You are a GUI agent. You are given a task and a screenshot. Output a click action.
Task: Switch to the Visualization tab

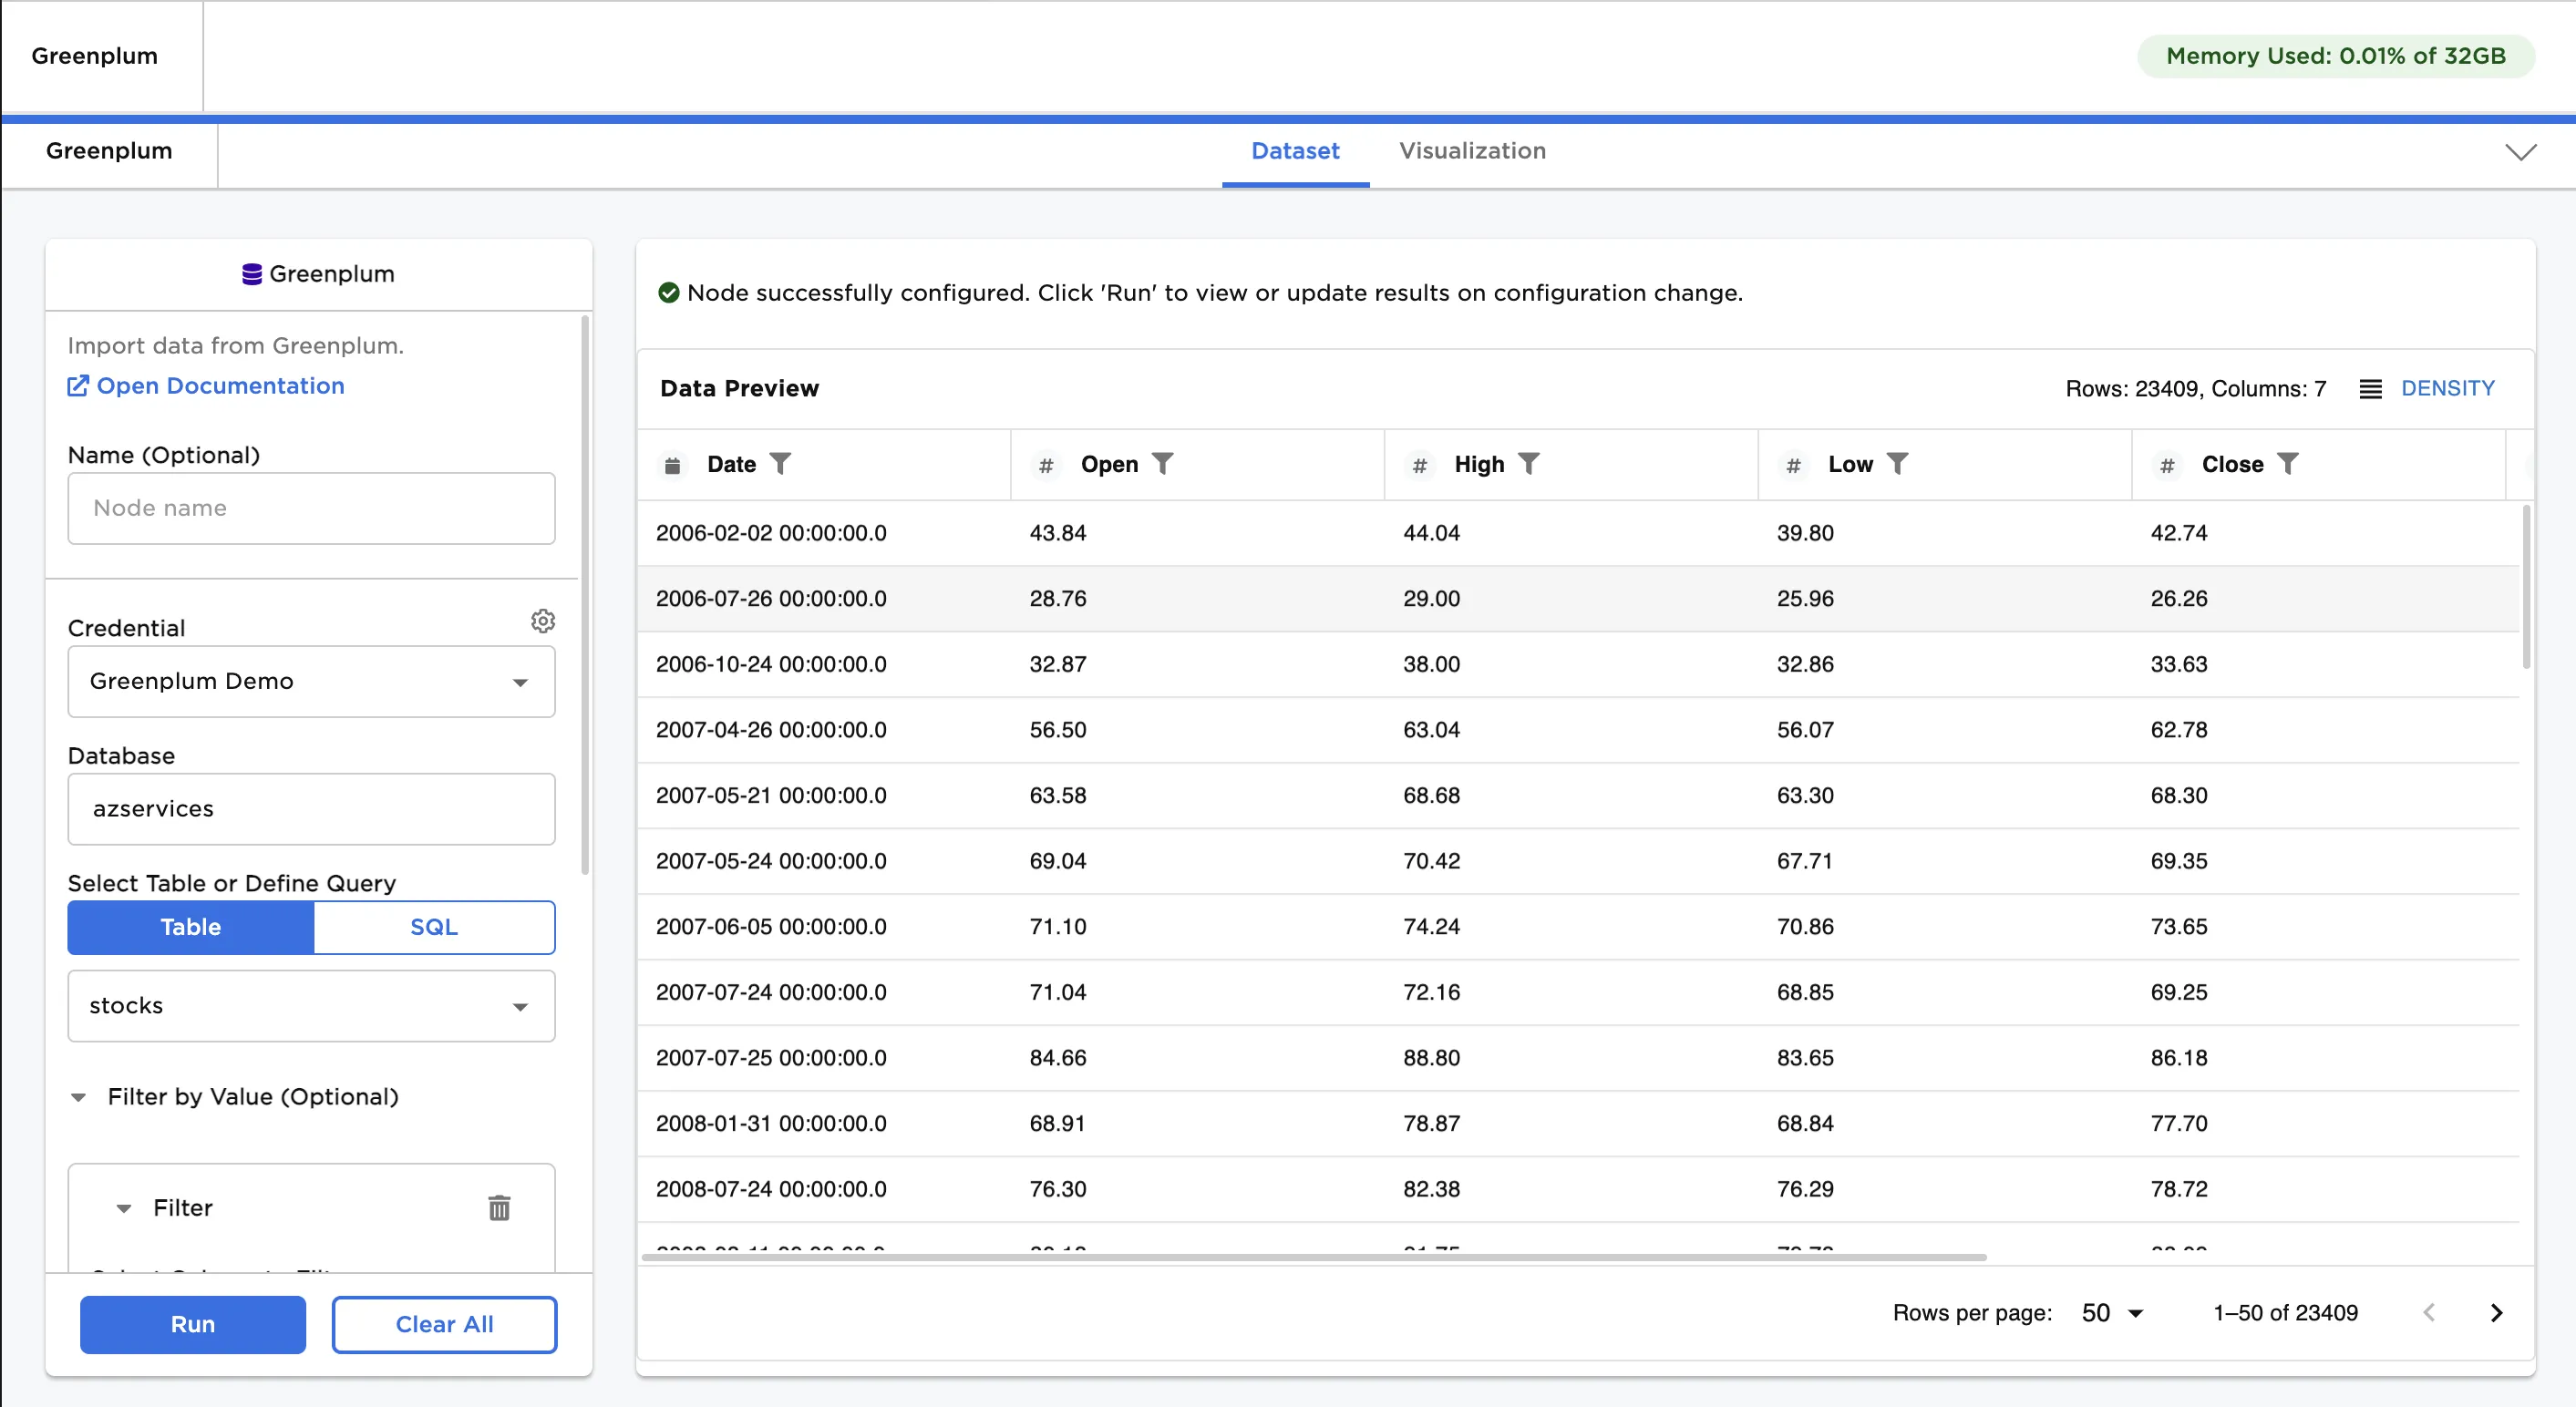tap(1472, 151)
